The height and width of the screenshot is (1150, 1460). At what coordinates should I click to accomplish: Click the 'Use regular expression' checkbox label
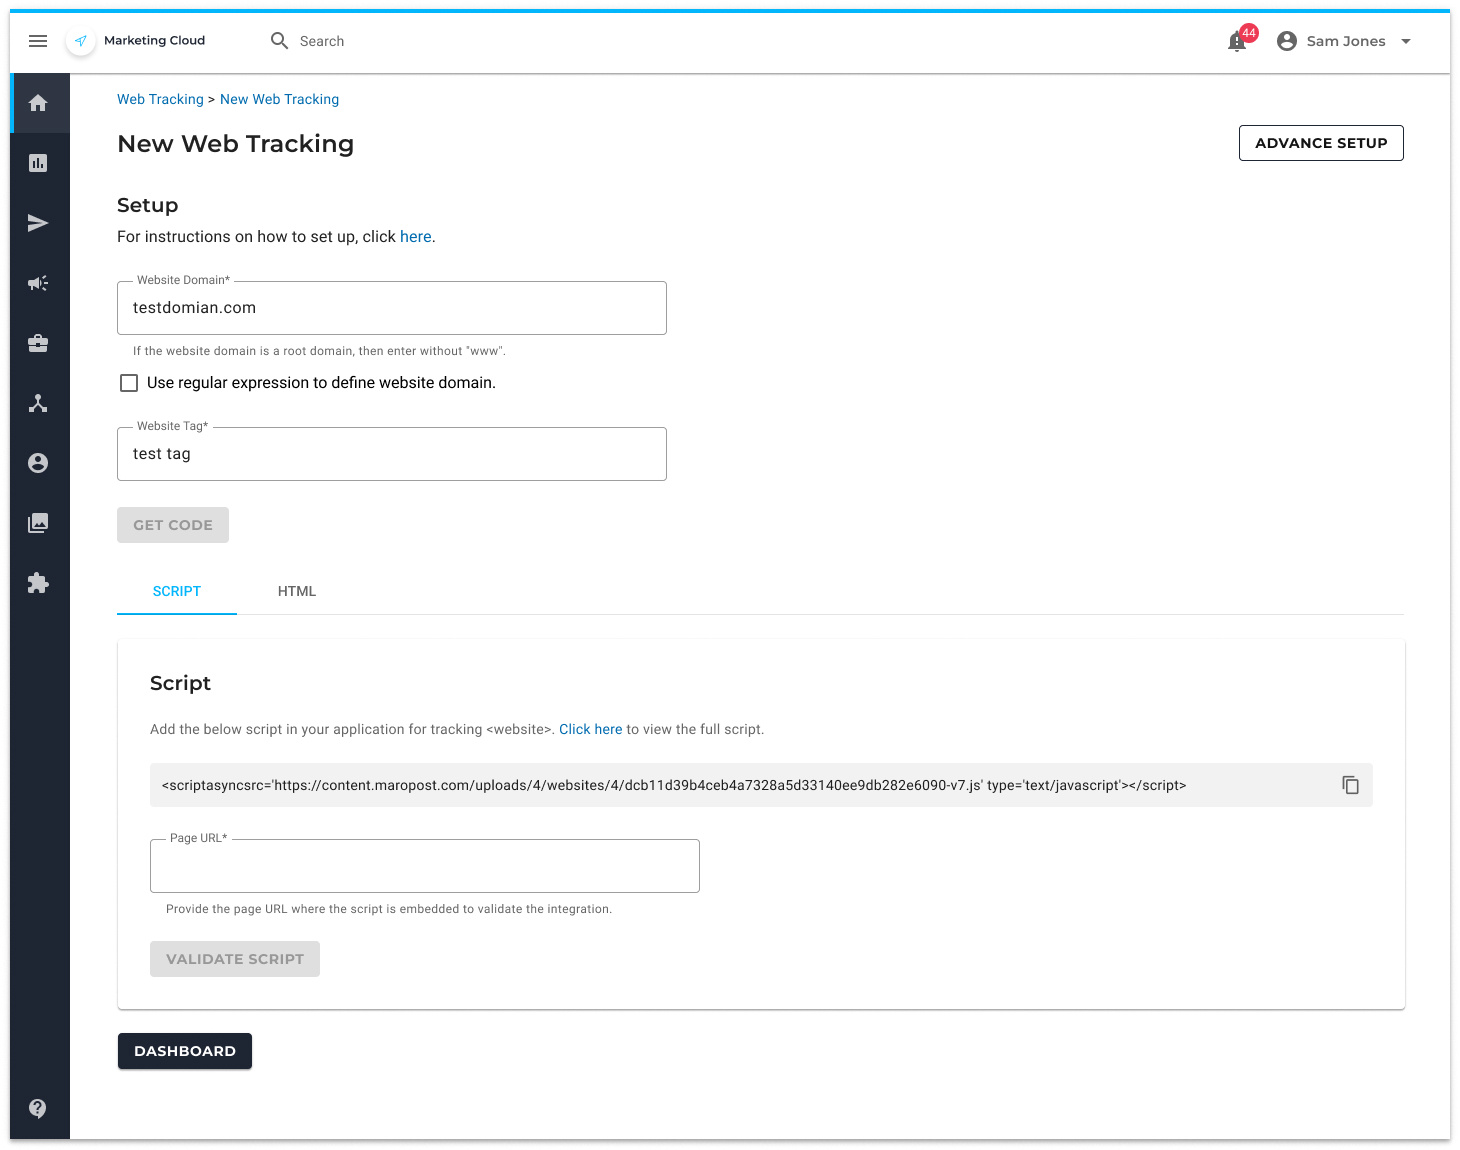(321, 383)
